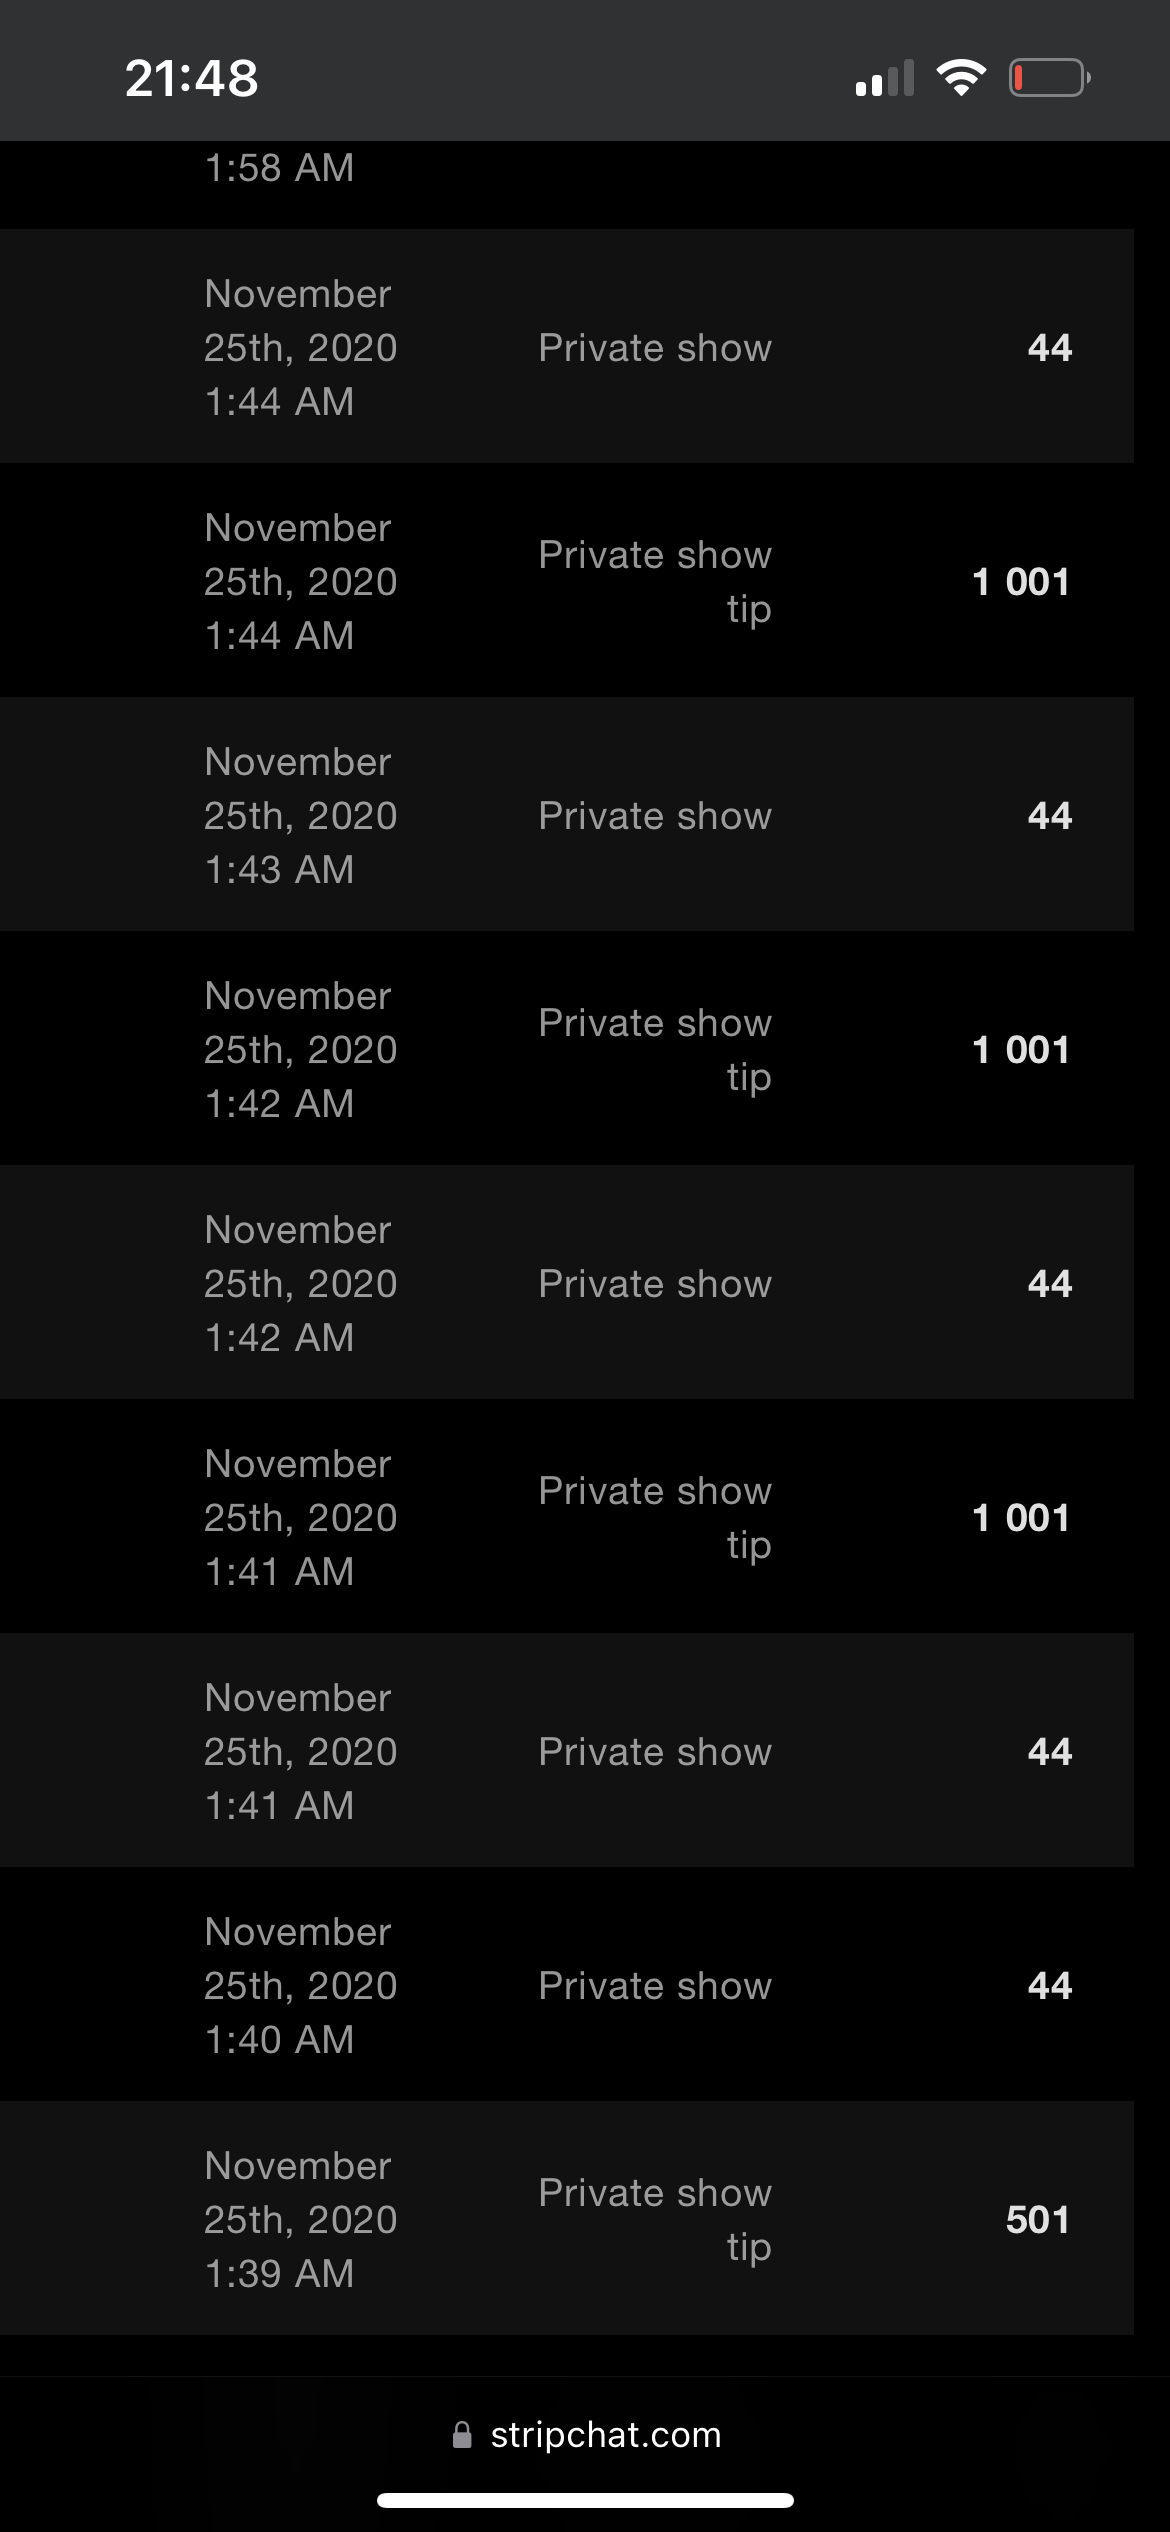Tap the low battery indicator icon
1170x2532 pixels.
click(1049, 78)
